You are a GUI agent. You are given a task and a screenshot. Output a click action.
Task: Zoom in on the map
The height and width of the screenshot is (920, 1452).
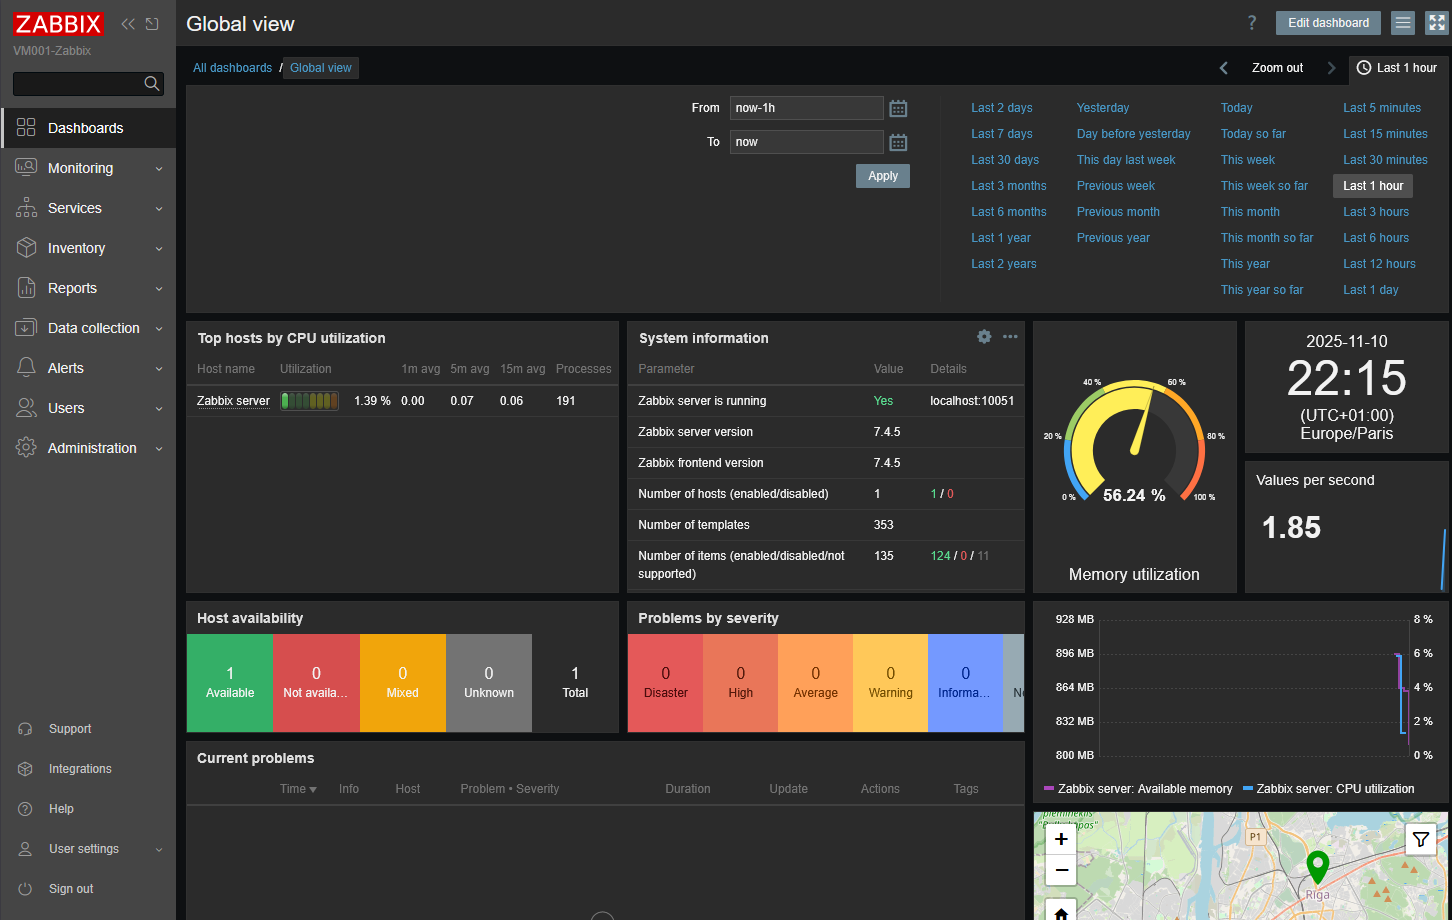[x=1061, y=840]
